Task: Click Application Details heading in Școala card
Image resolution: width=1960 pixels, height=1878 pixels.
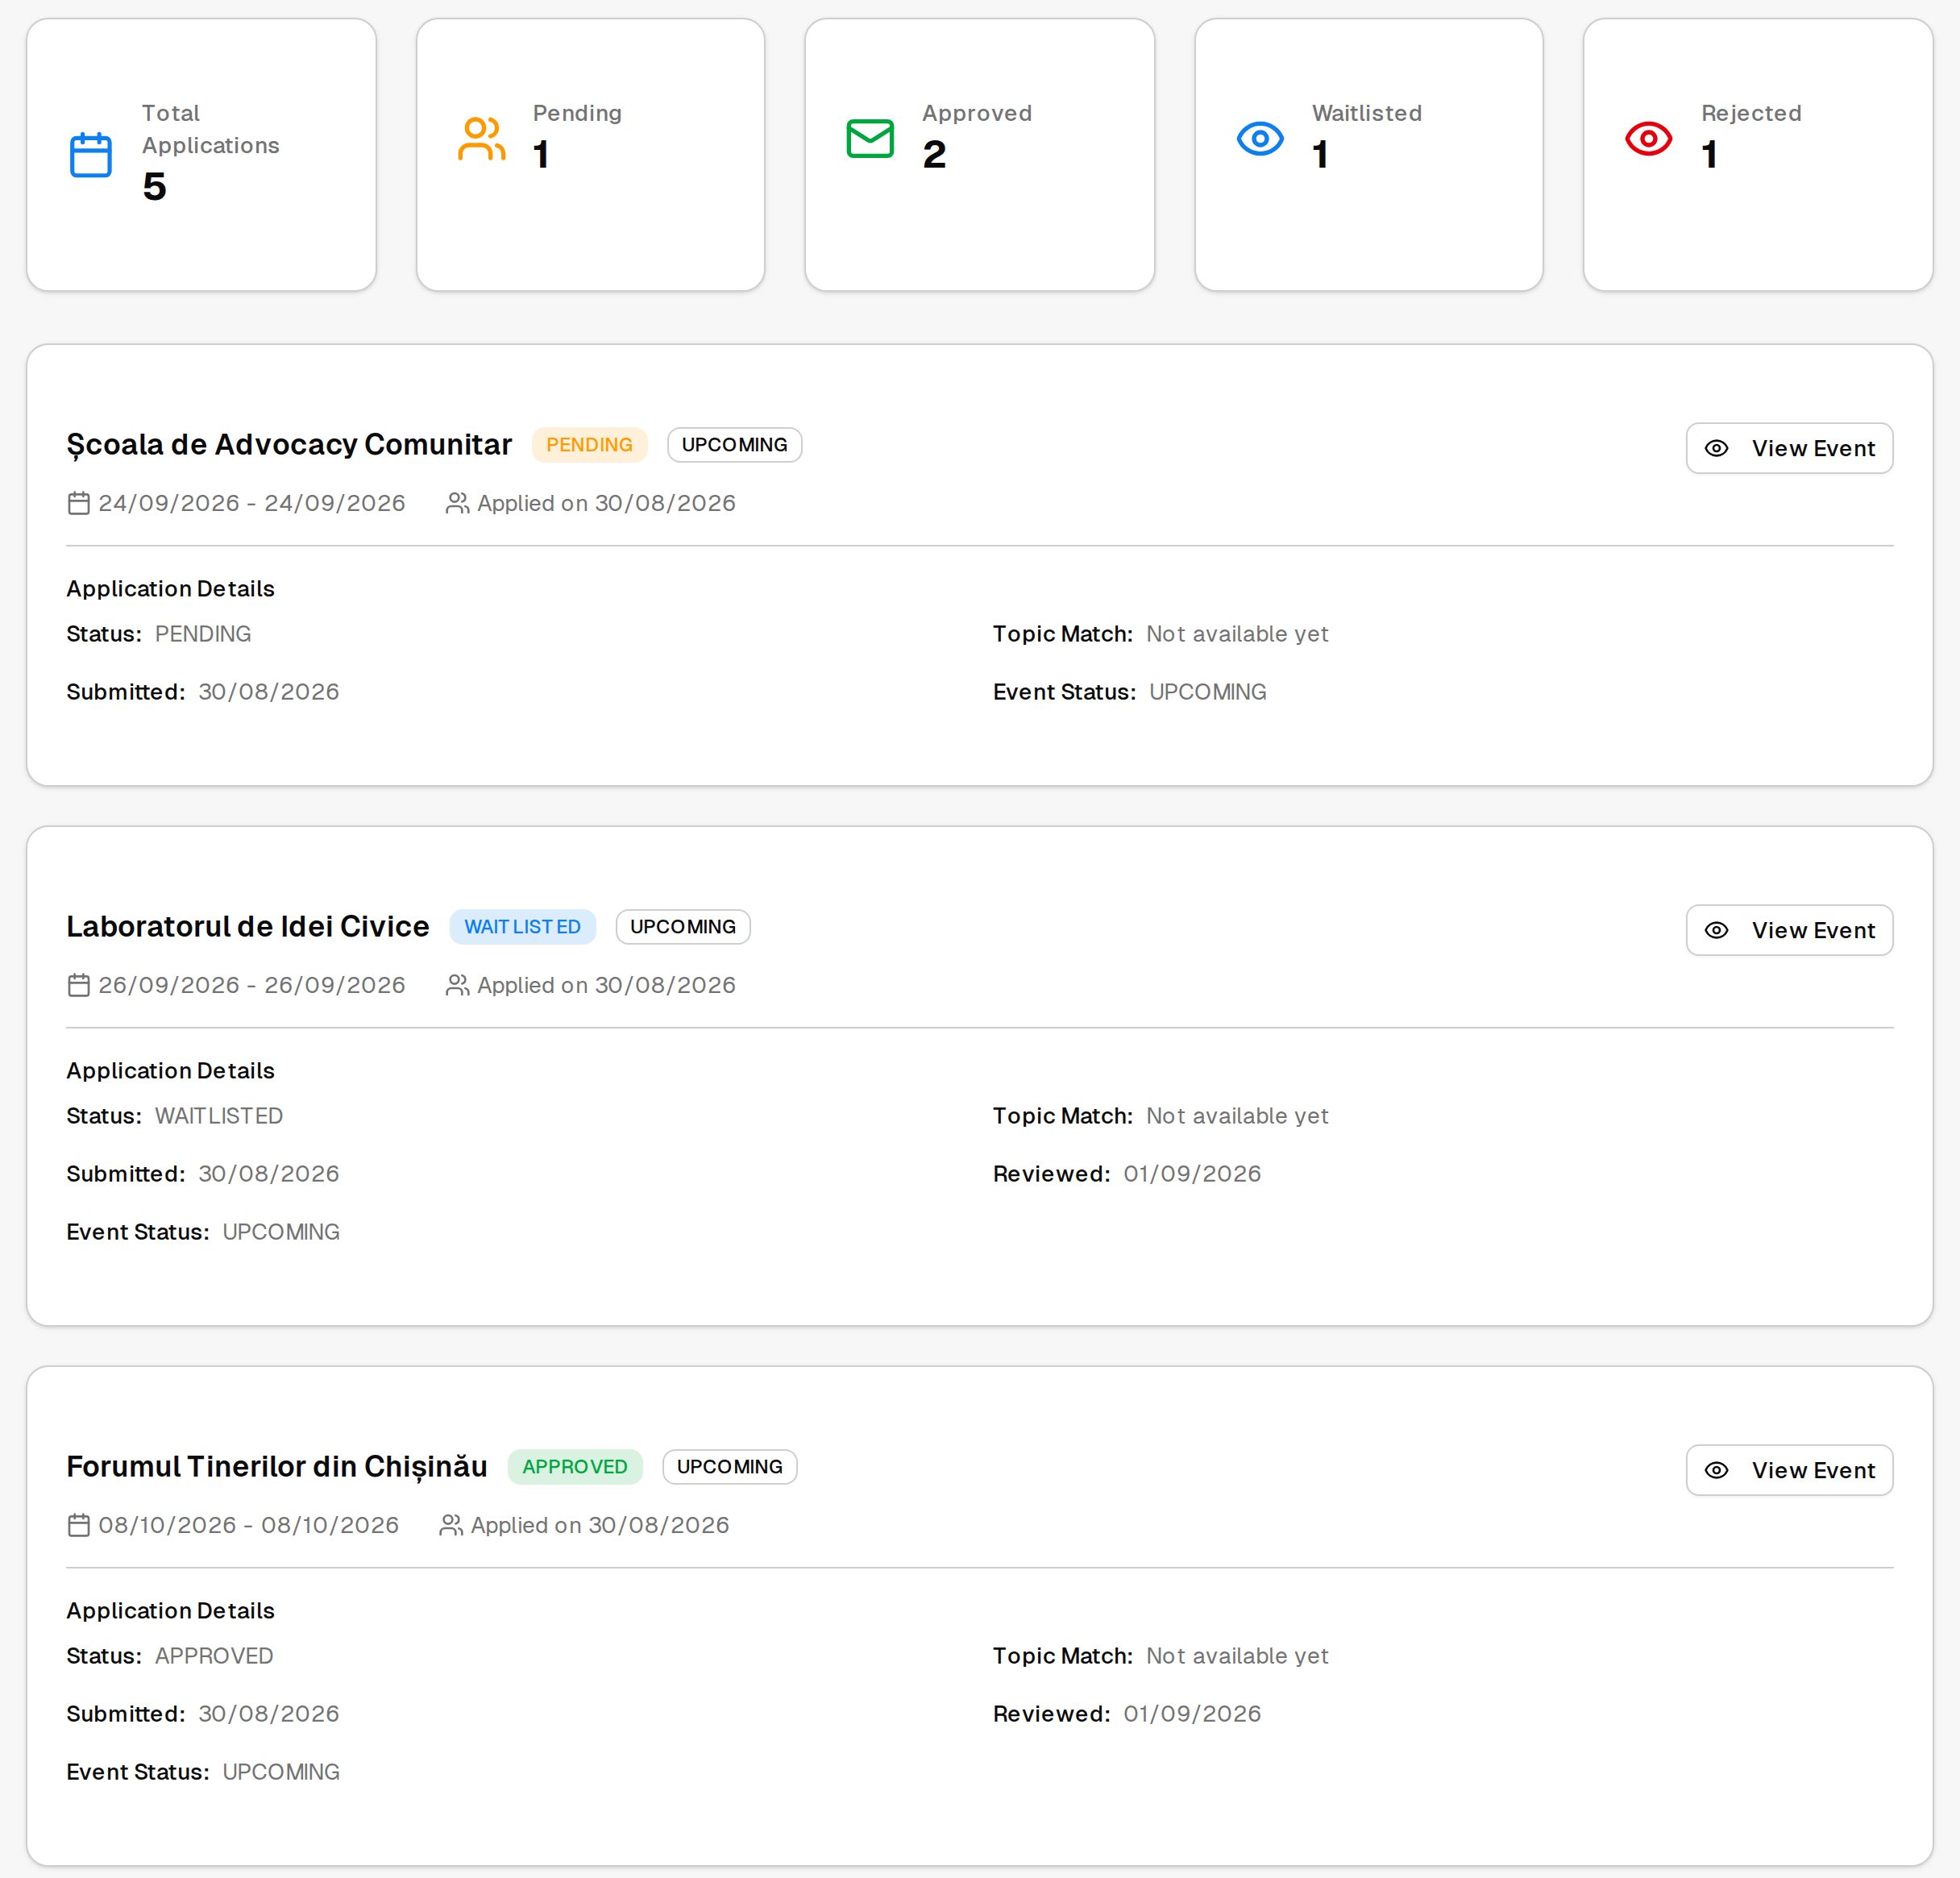Action: [170, 589]
